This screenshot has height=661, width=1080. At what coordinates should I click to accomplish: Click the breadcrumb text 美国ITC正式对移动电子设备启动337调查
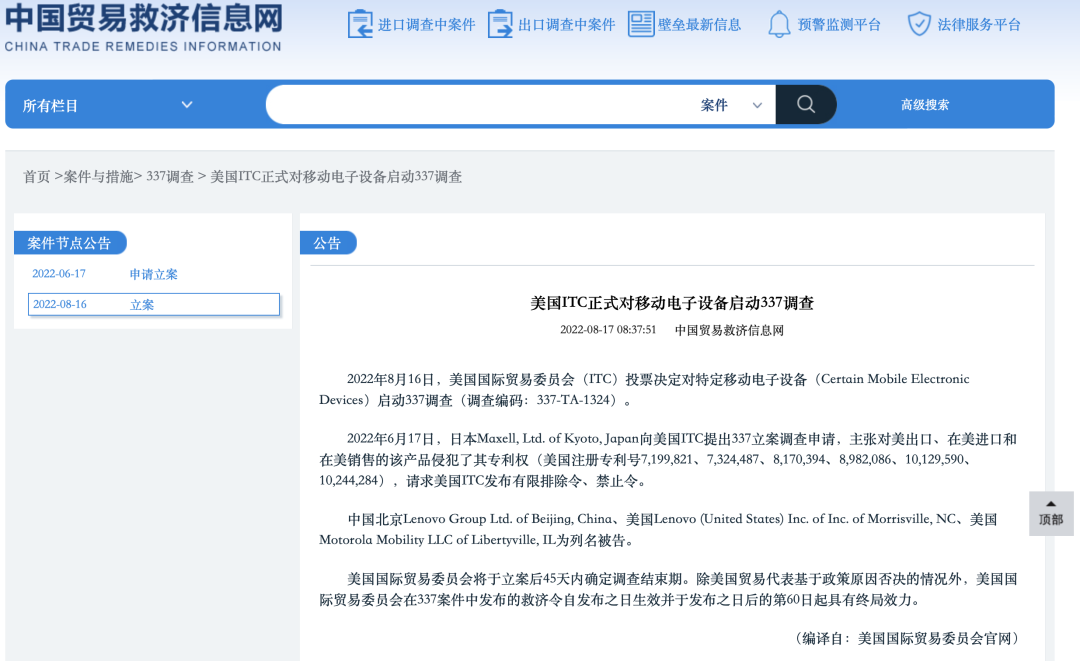(x=336, y=177)
